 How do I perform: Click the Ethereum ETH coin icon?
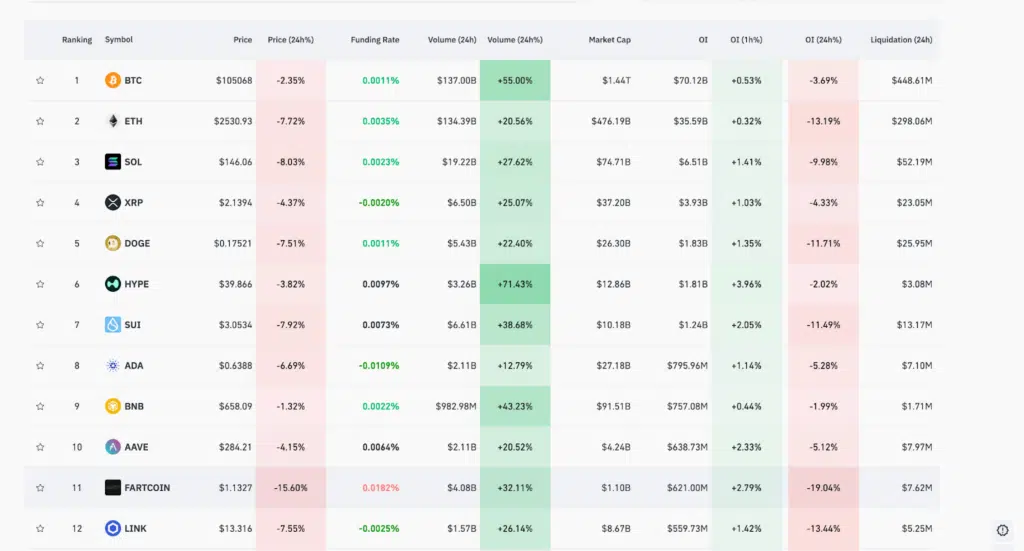tap(113, 121)
